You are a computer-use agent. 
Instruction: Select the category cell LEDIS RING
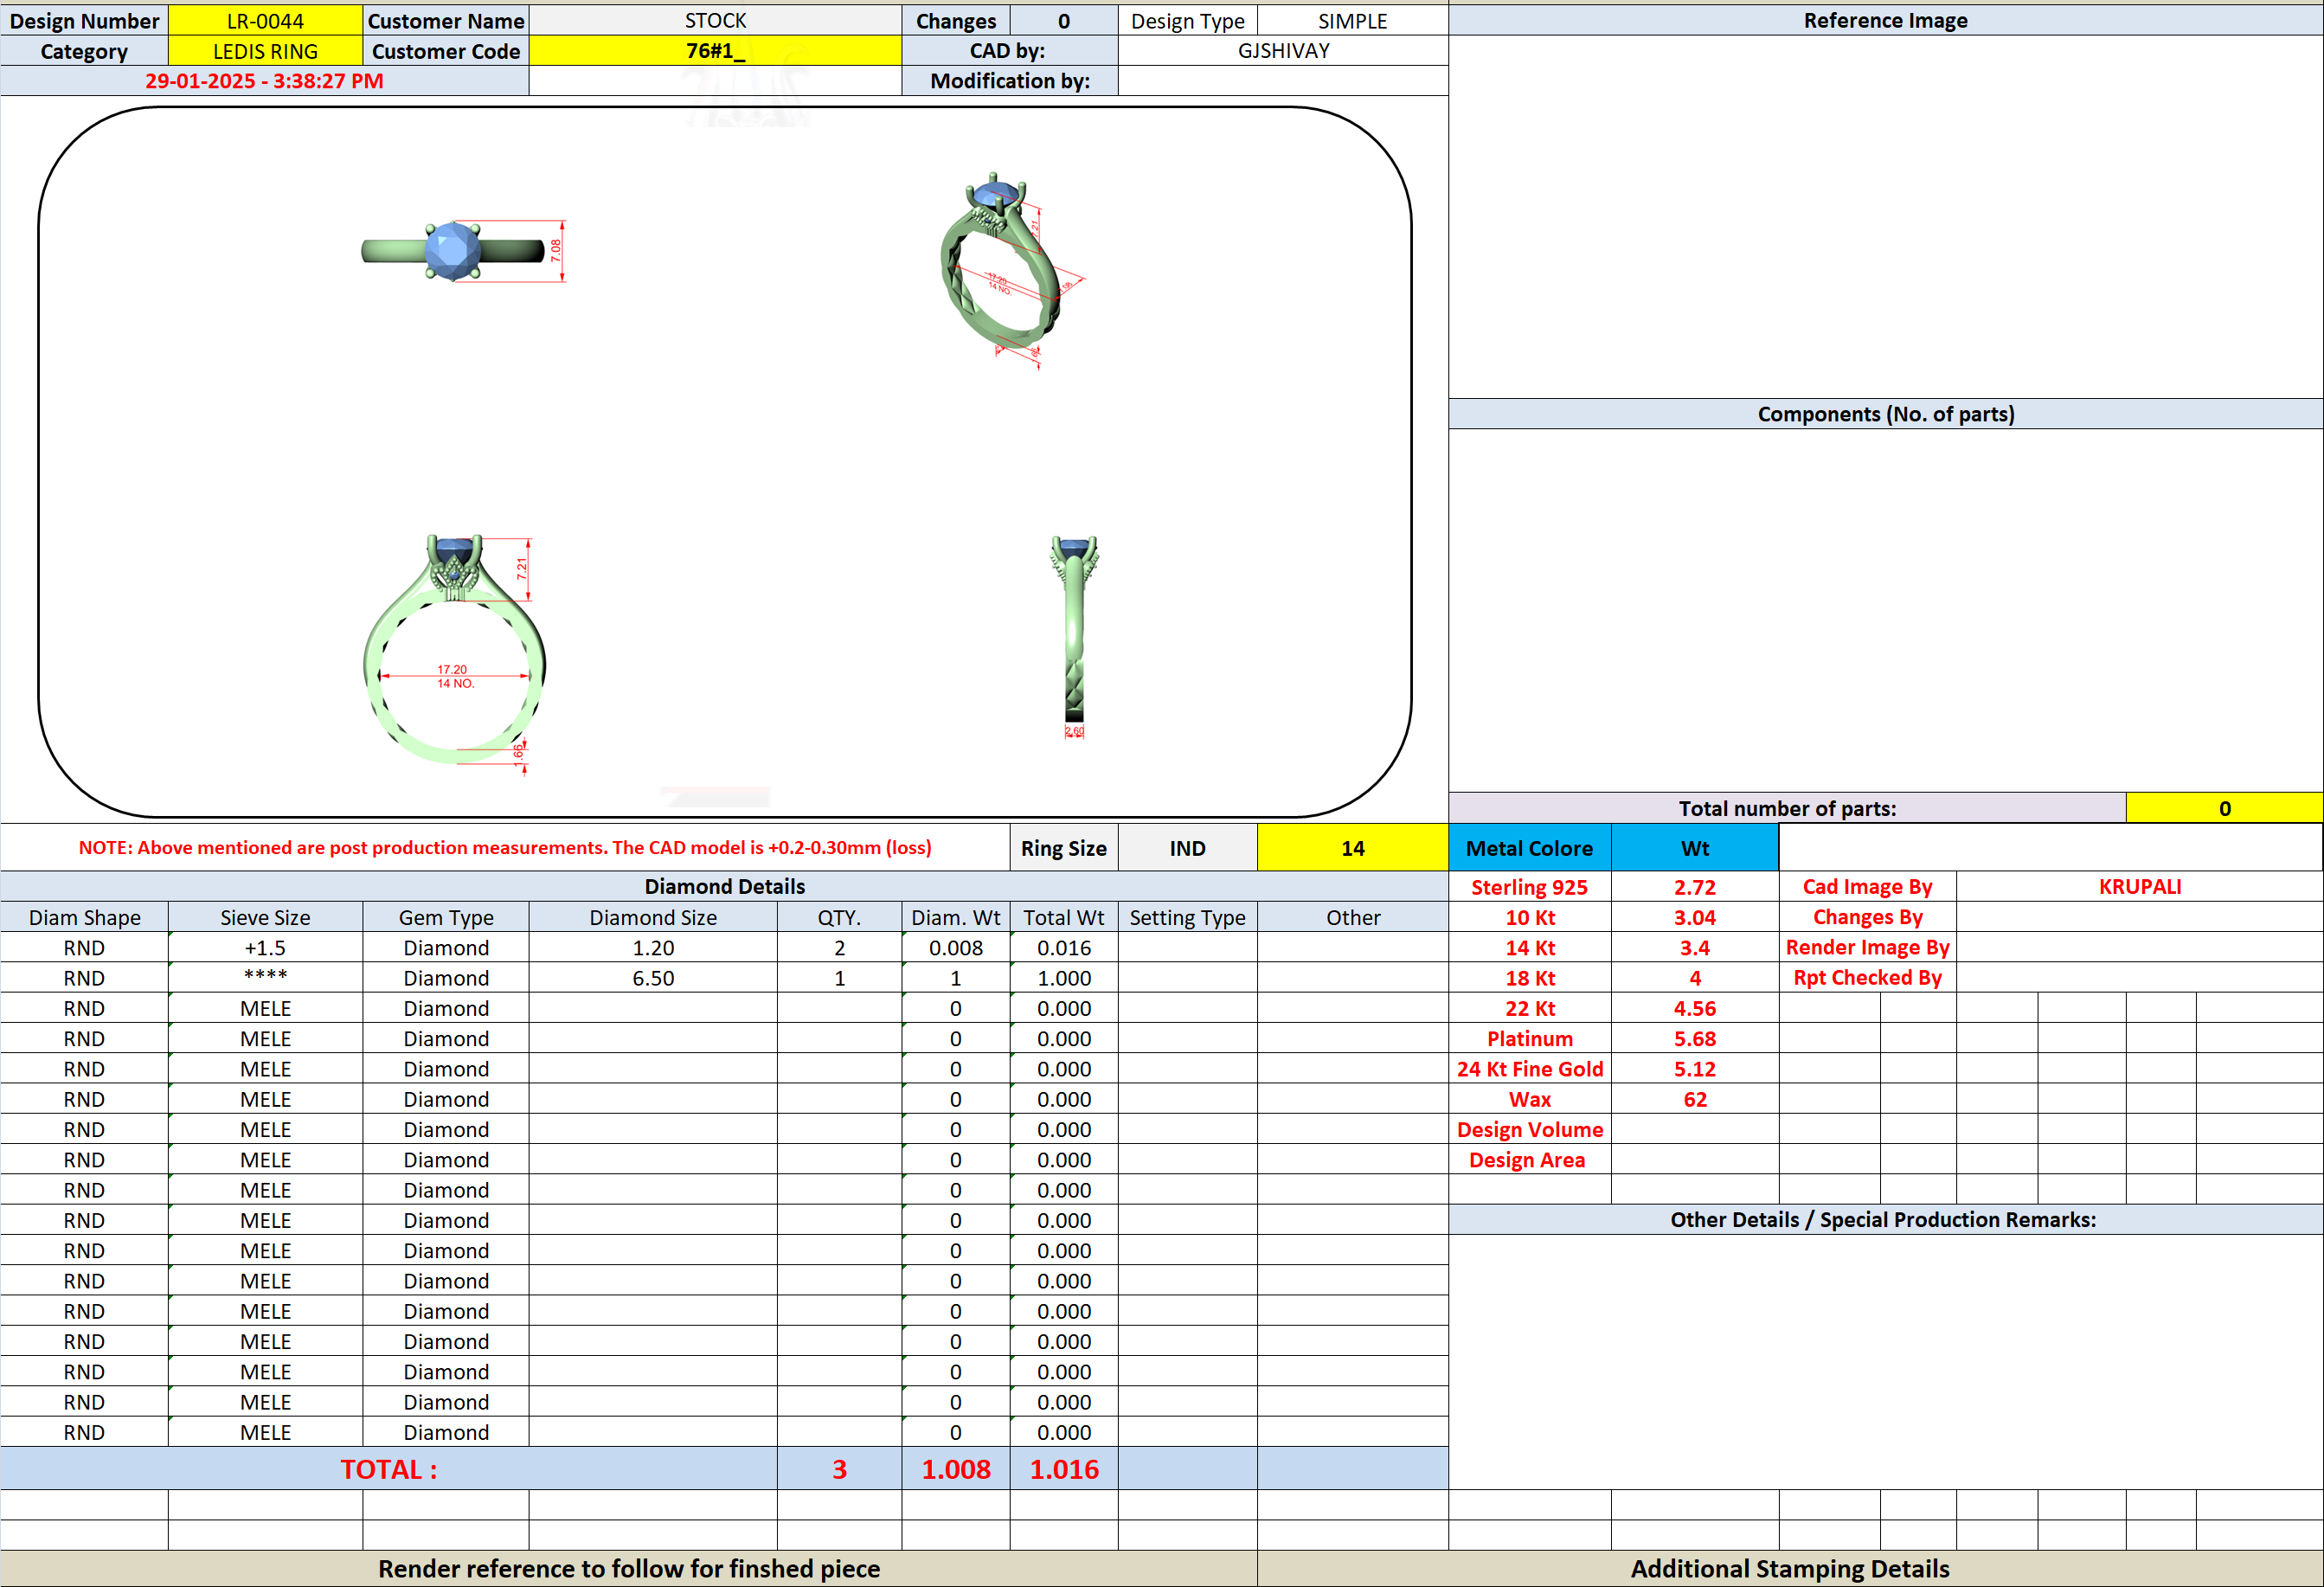coord(265,51)
